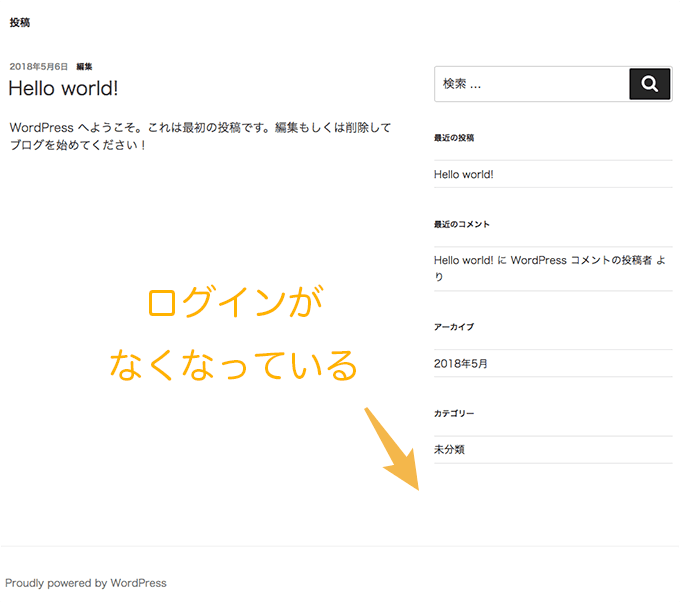The height and width of the screenshot is (603, 680).
Task: Click Proudly powered by WordPress footer link
Action: pyautogui.click(x=86, y=583)
